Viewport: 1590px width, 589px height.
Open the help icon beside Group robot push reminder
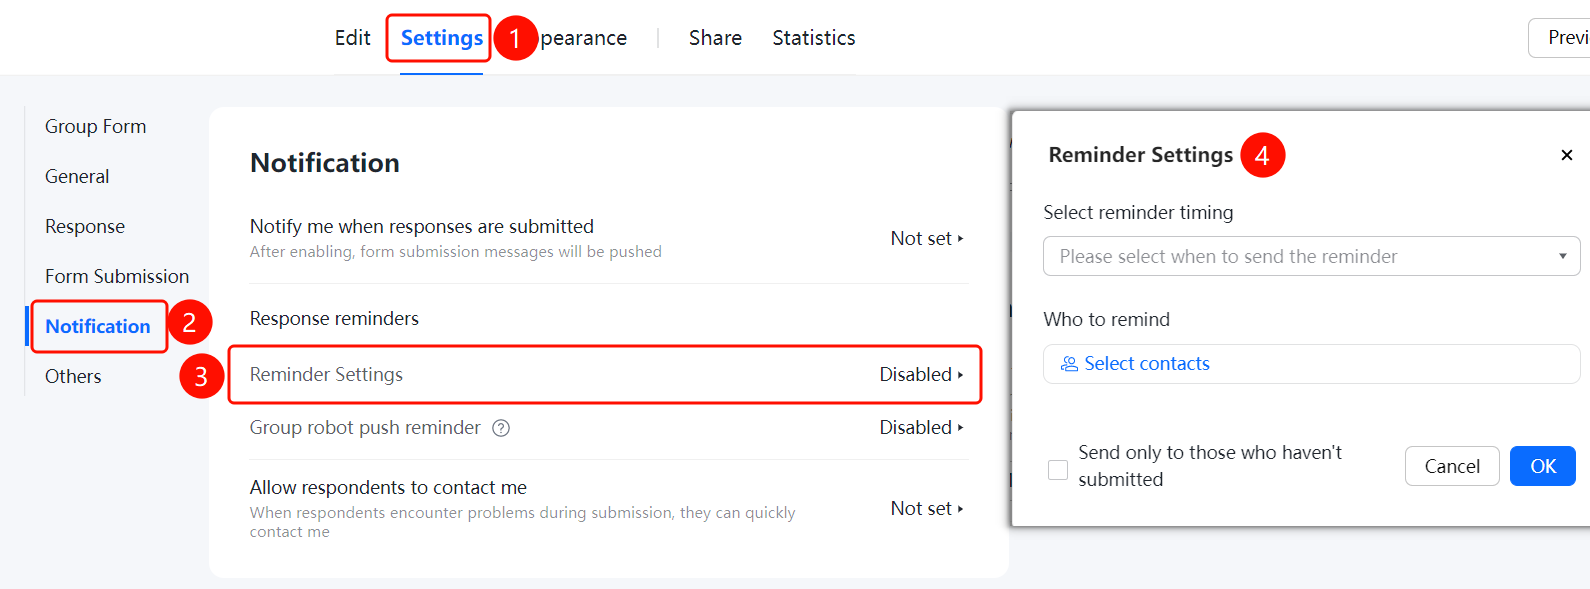[501, 428]
